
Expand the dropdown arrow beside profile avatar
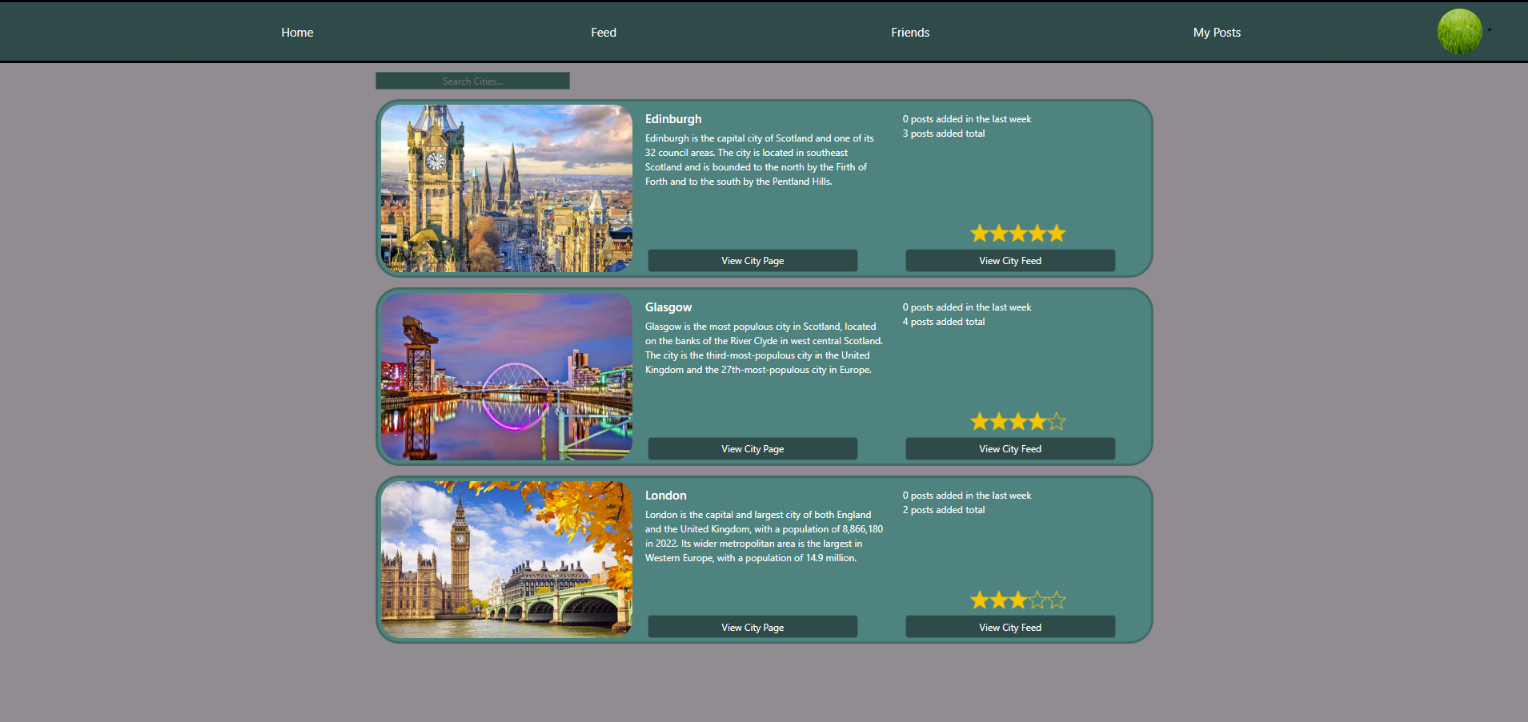click(x=1489, y=30)
